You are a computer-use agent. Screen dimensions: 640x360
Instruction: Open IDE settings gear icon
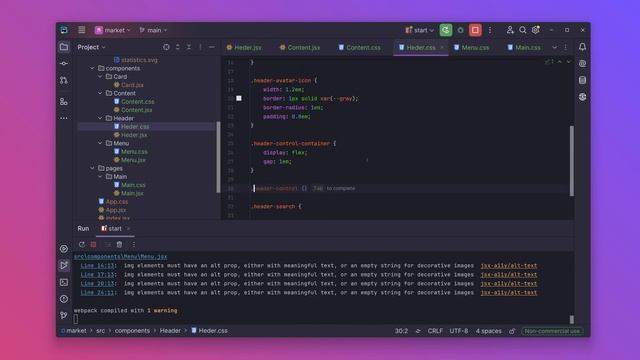tap(536, 30)
